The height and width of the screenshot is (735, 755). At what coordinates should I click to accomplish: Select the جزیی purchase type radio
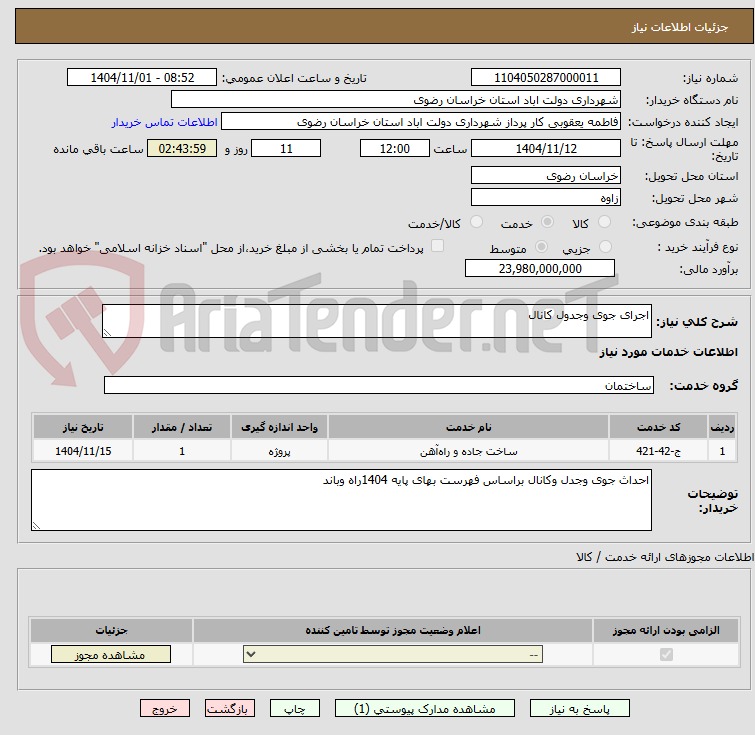coord(605,247)
